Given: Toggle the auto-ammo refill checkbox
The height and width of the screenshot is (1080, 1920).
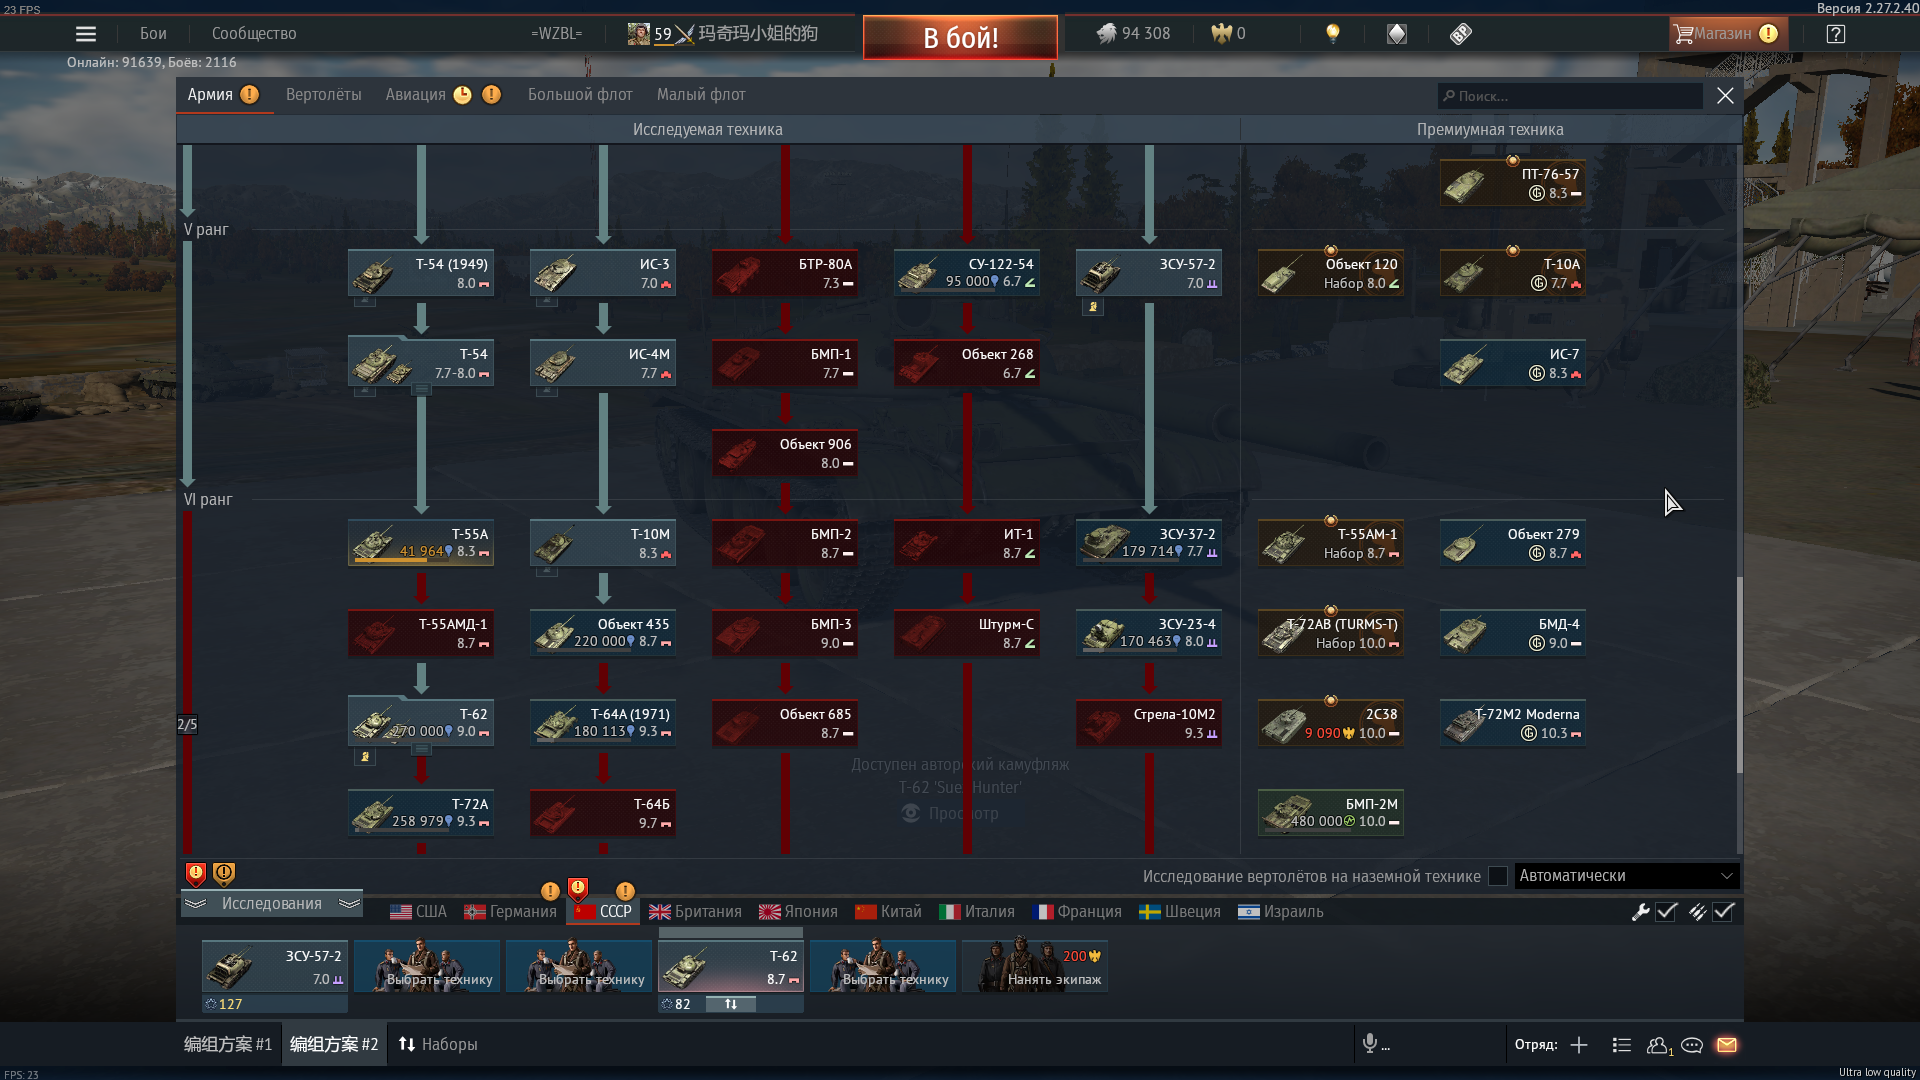Looking at the screenshot, I should tap(1724, 912).
